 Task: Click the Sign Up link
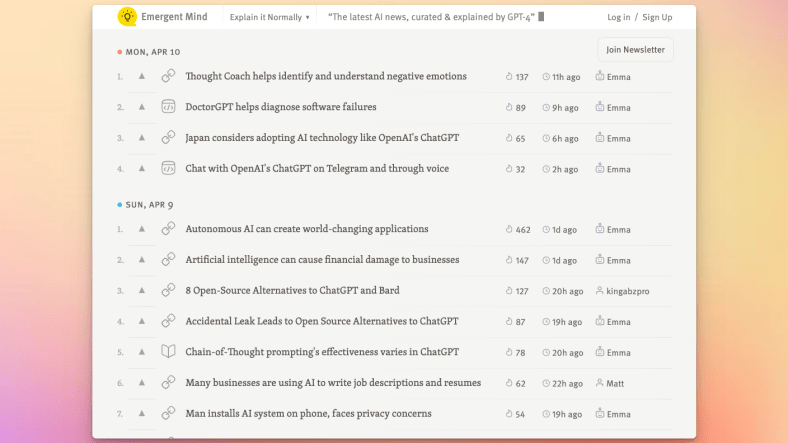point(657,17)
